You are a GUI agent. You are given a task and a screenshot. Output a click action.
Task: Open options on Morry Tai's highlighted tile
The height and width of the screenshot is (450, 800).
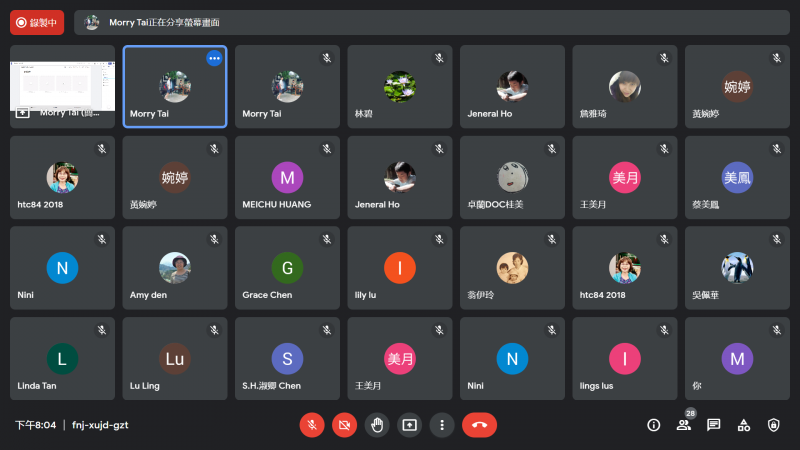click(x=214, y=58)
